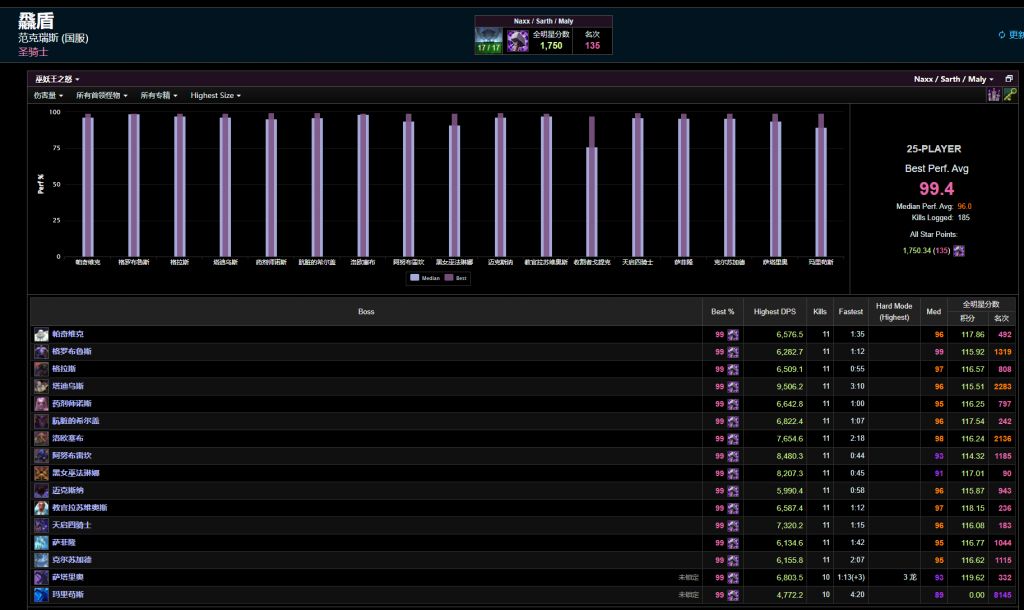1024x610 pixels.
Task: Expand the Highest Size dropdown
Action: (x=215, y=96)
